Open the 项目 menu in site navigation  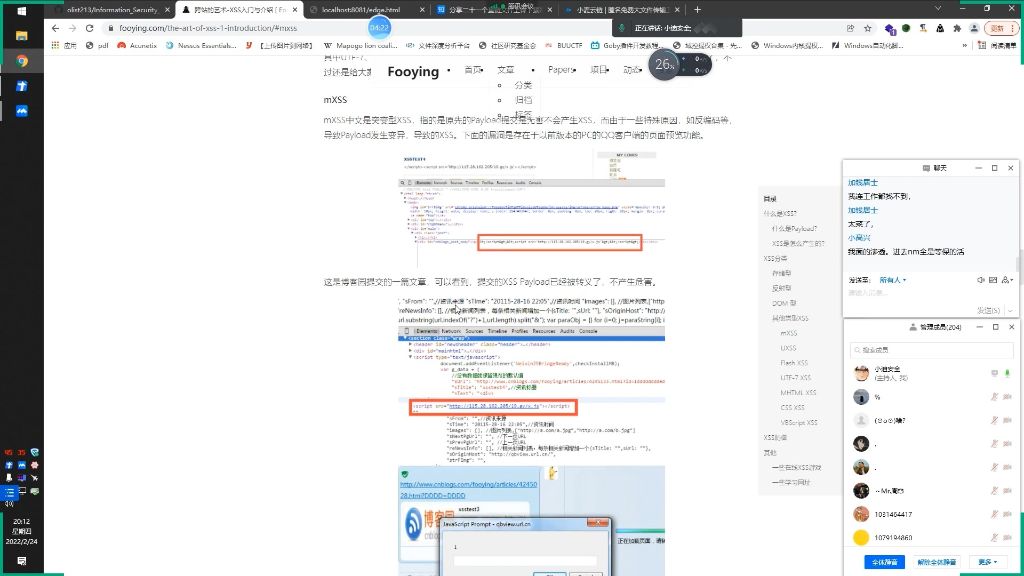click(x=600, y=69)
